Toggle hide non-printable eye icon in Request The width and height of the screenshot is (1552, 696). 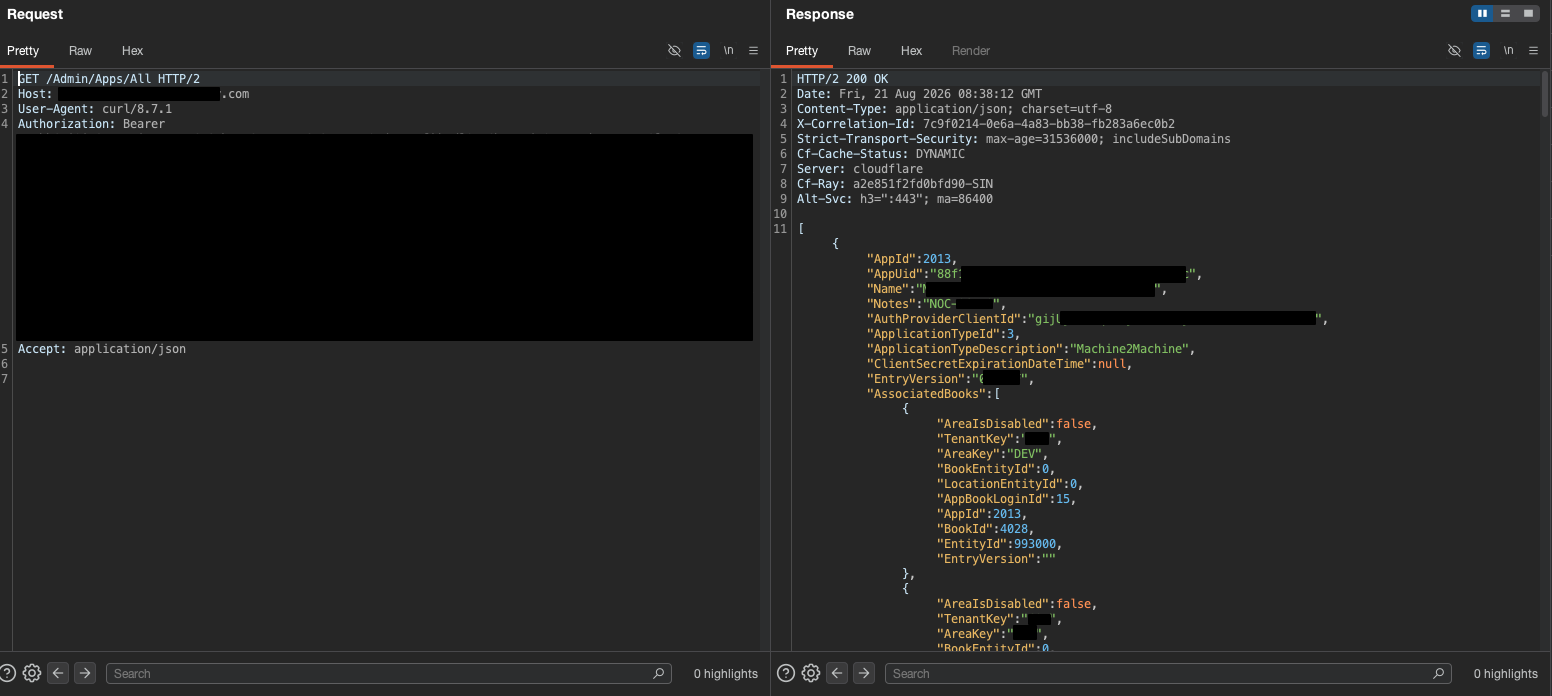click(x=674, y=50)
